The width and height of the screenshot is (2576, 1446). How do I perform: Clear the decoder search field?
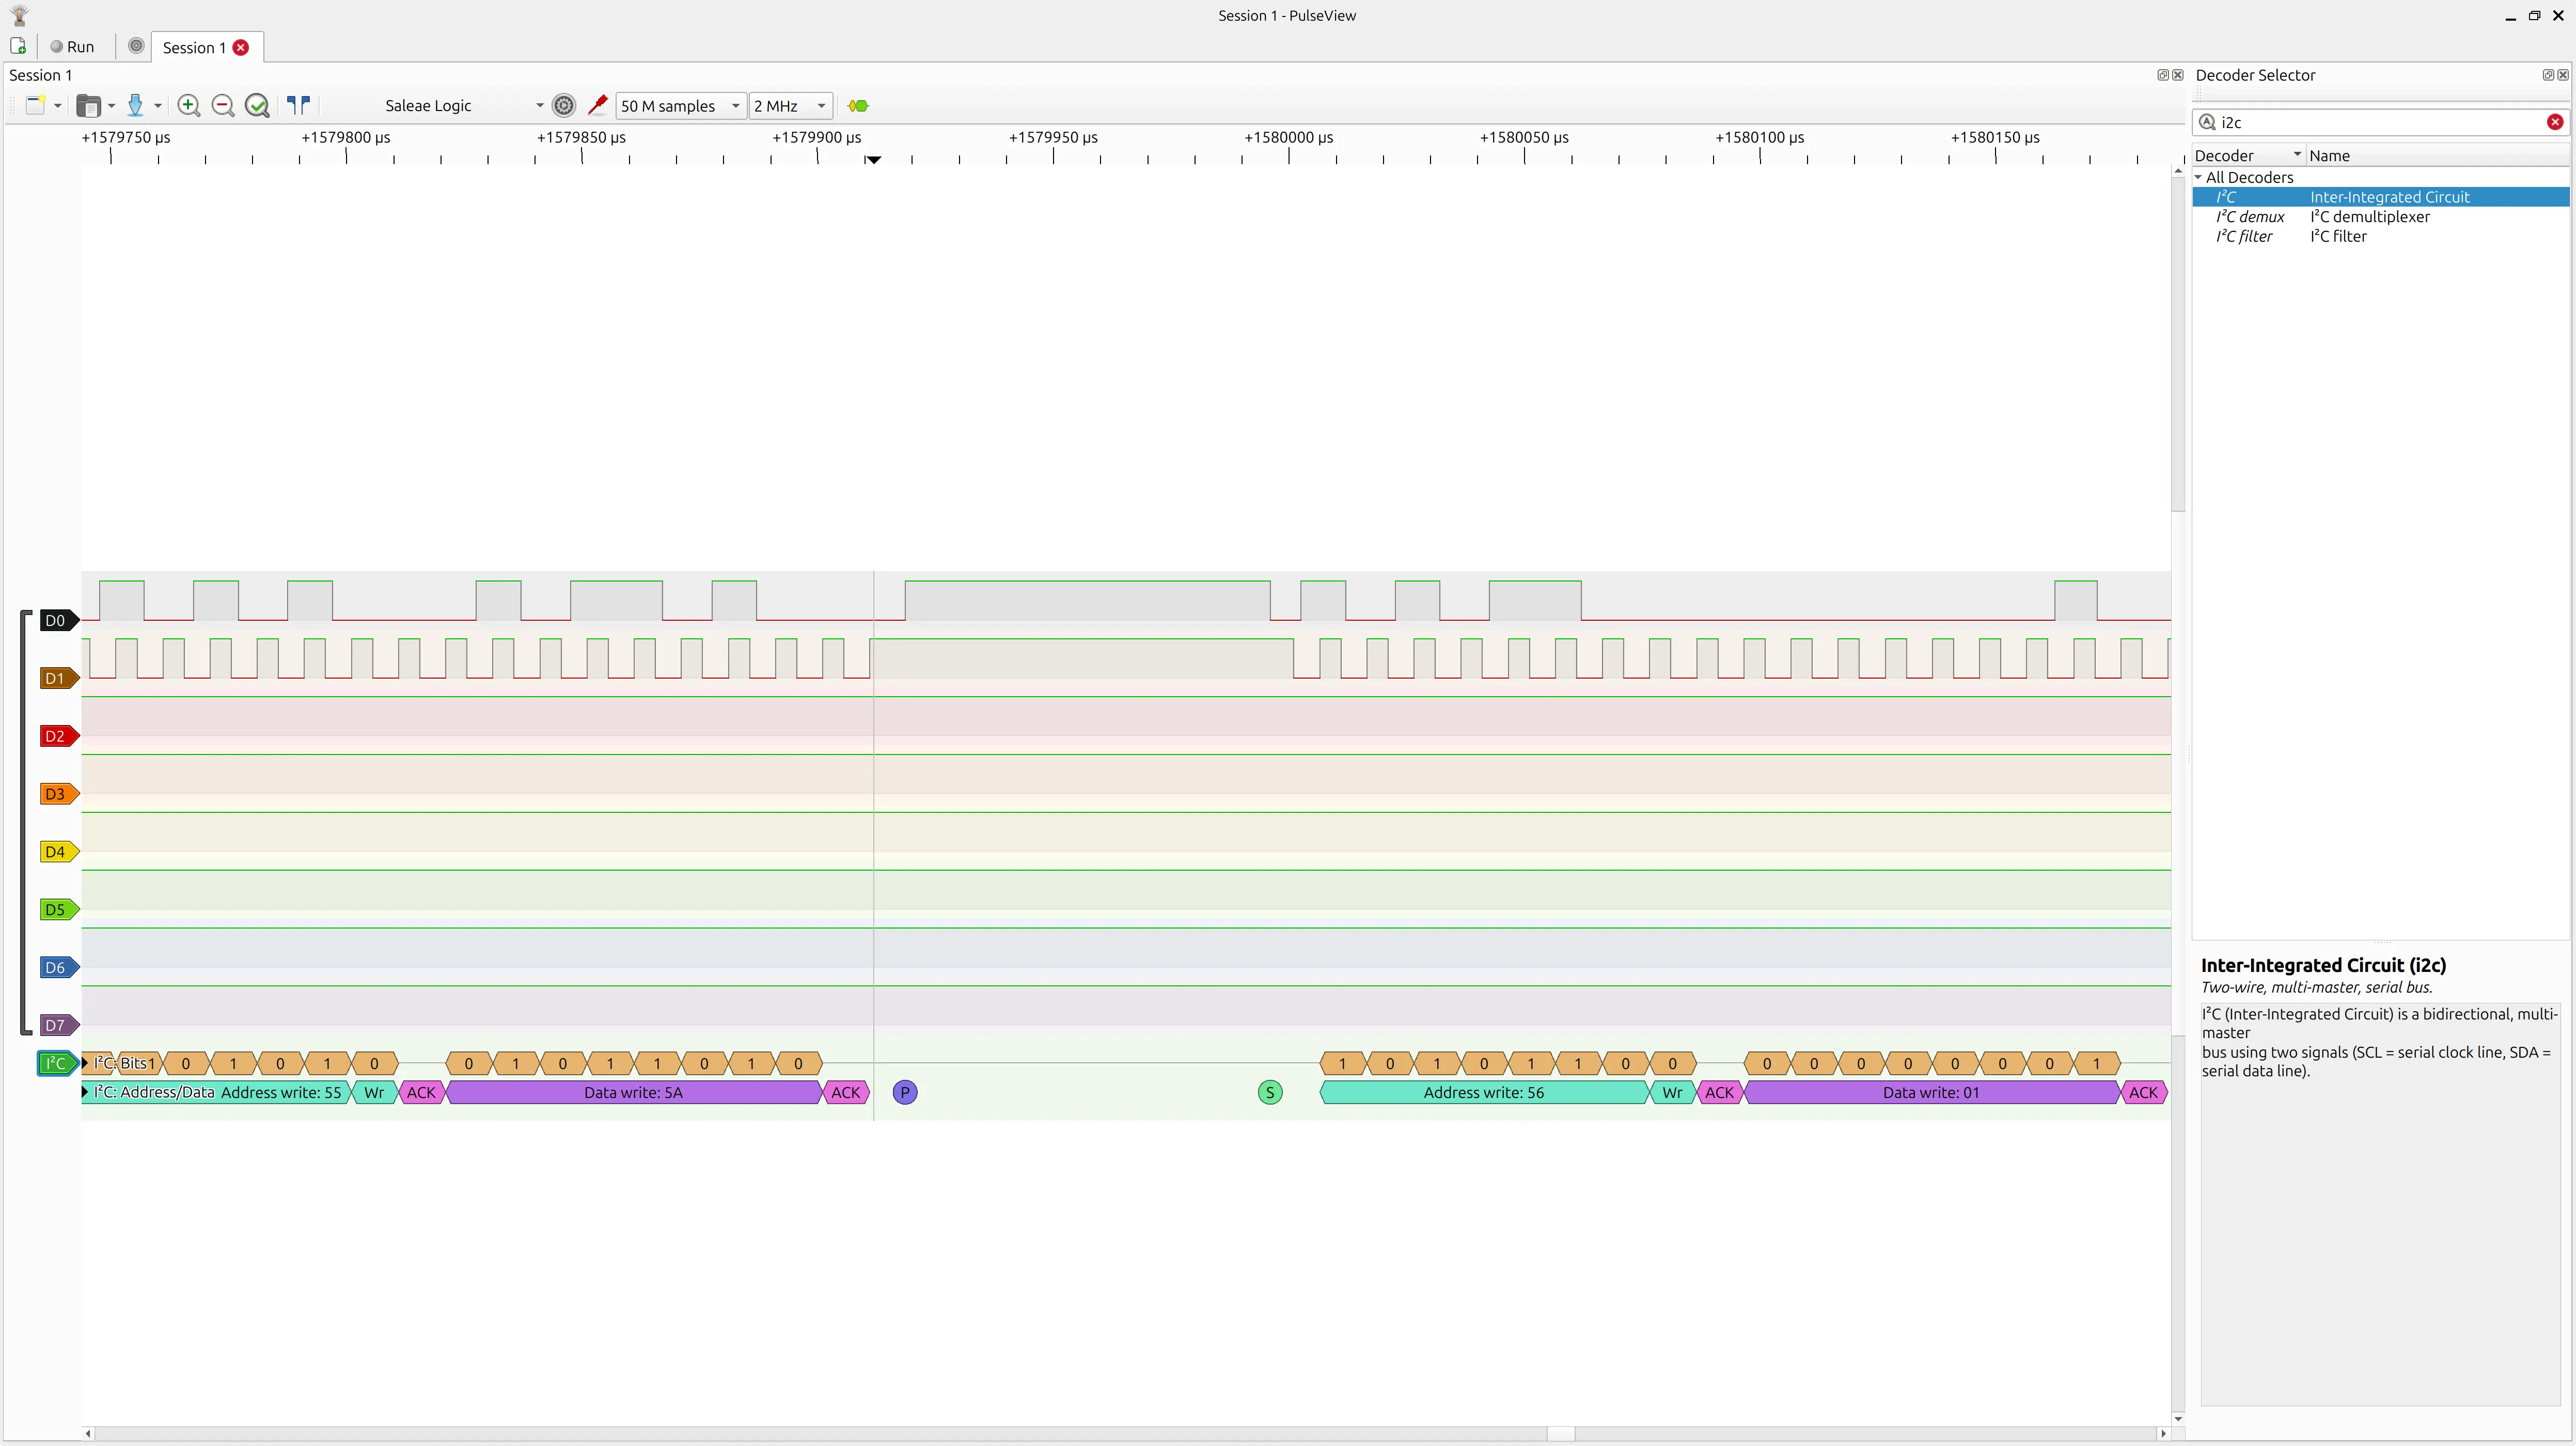coord(2554,122)
